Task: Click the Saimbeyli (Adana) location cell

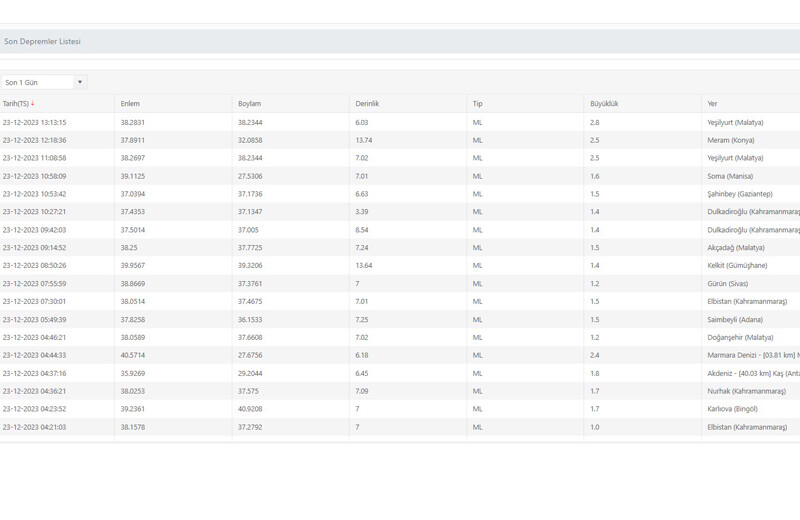Action: click(734, 320)
